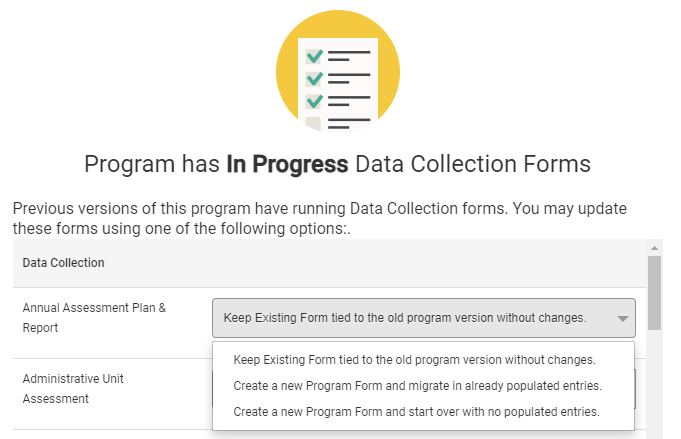
Task: Select 'Keep Existing Form' option in the dropdown list
Action: coord(414,360)
